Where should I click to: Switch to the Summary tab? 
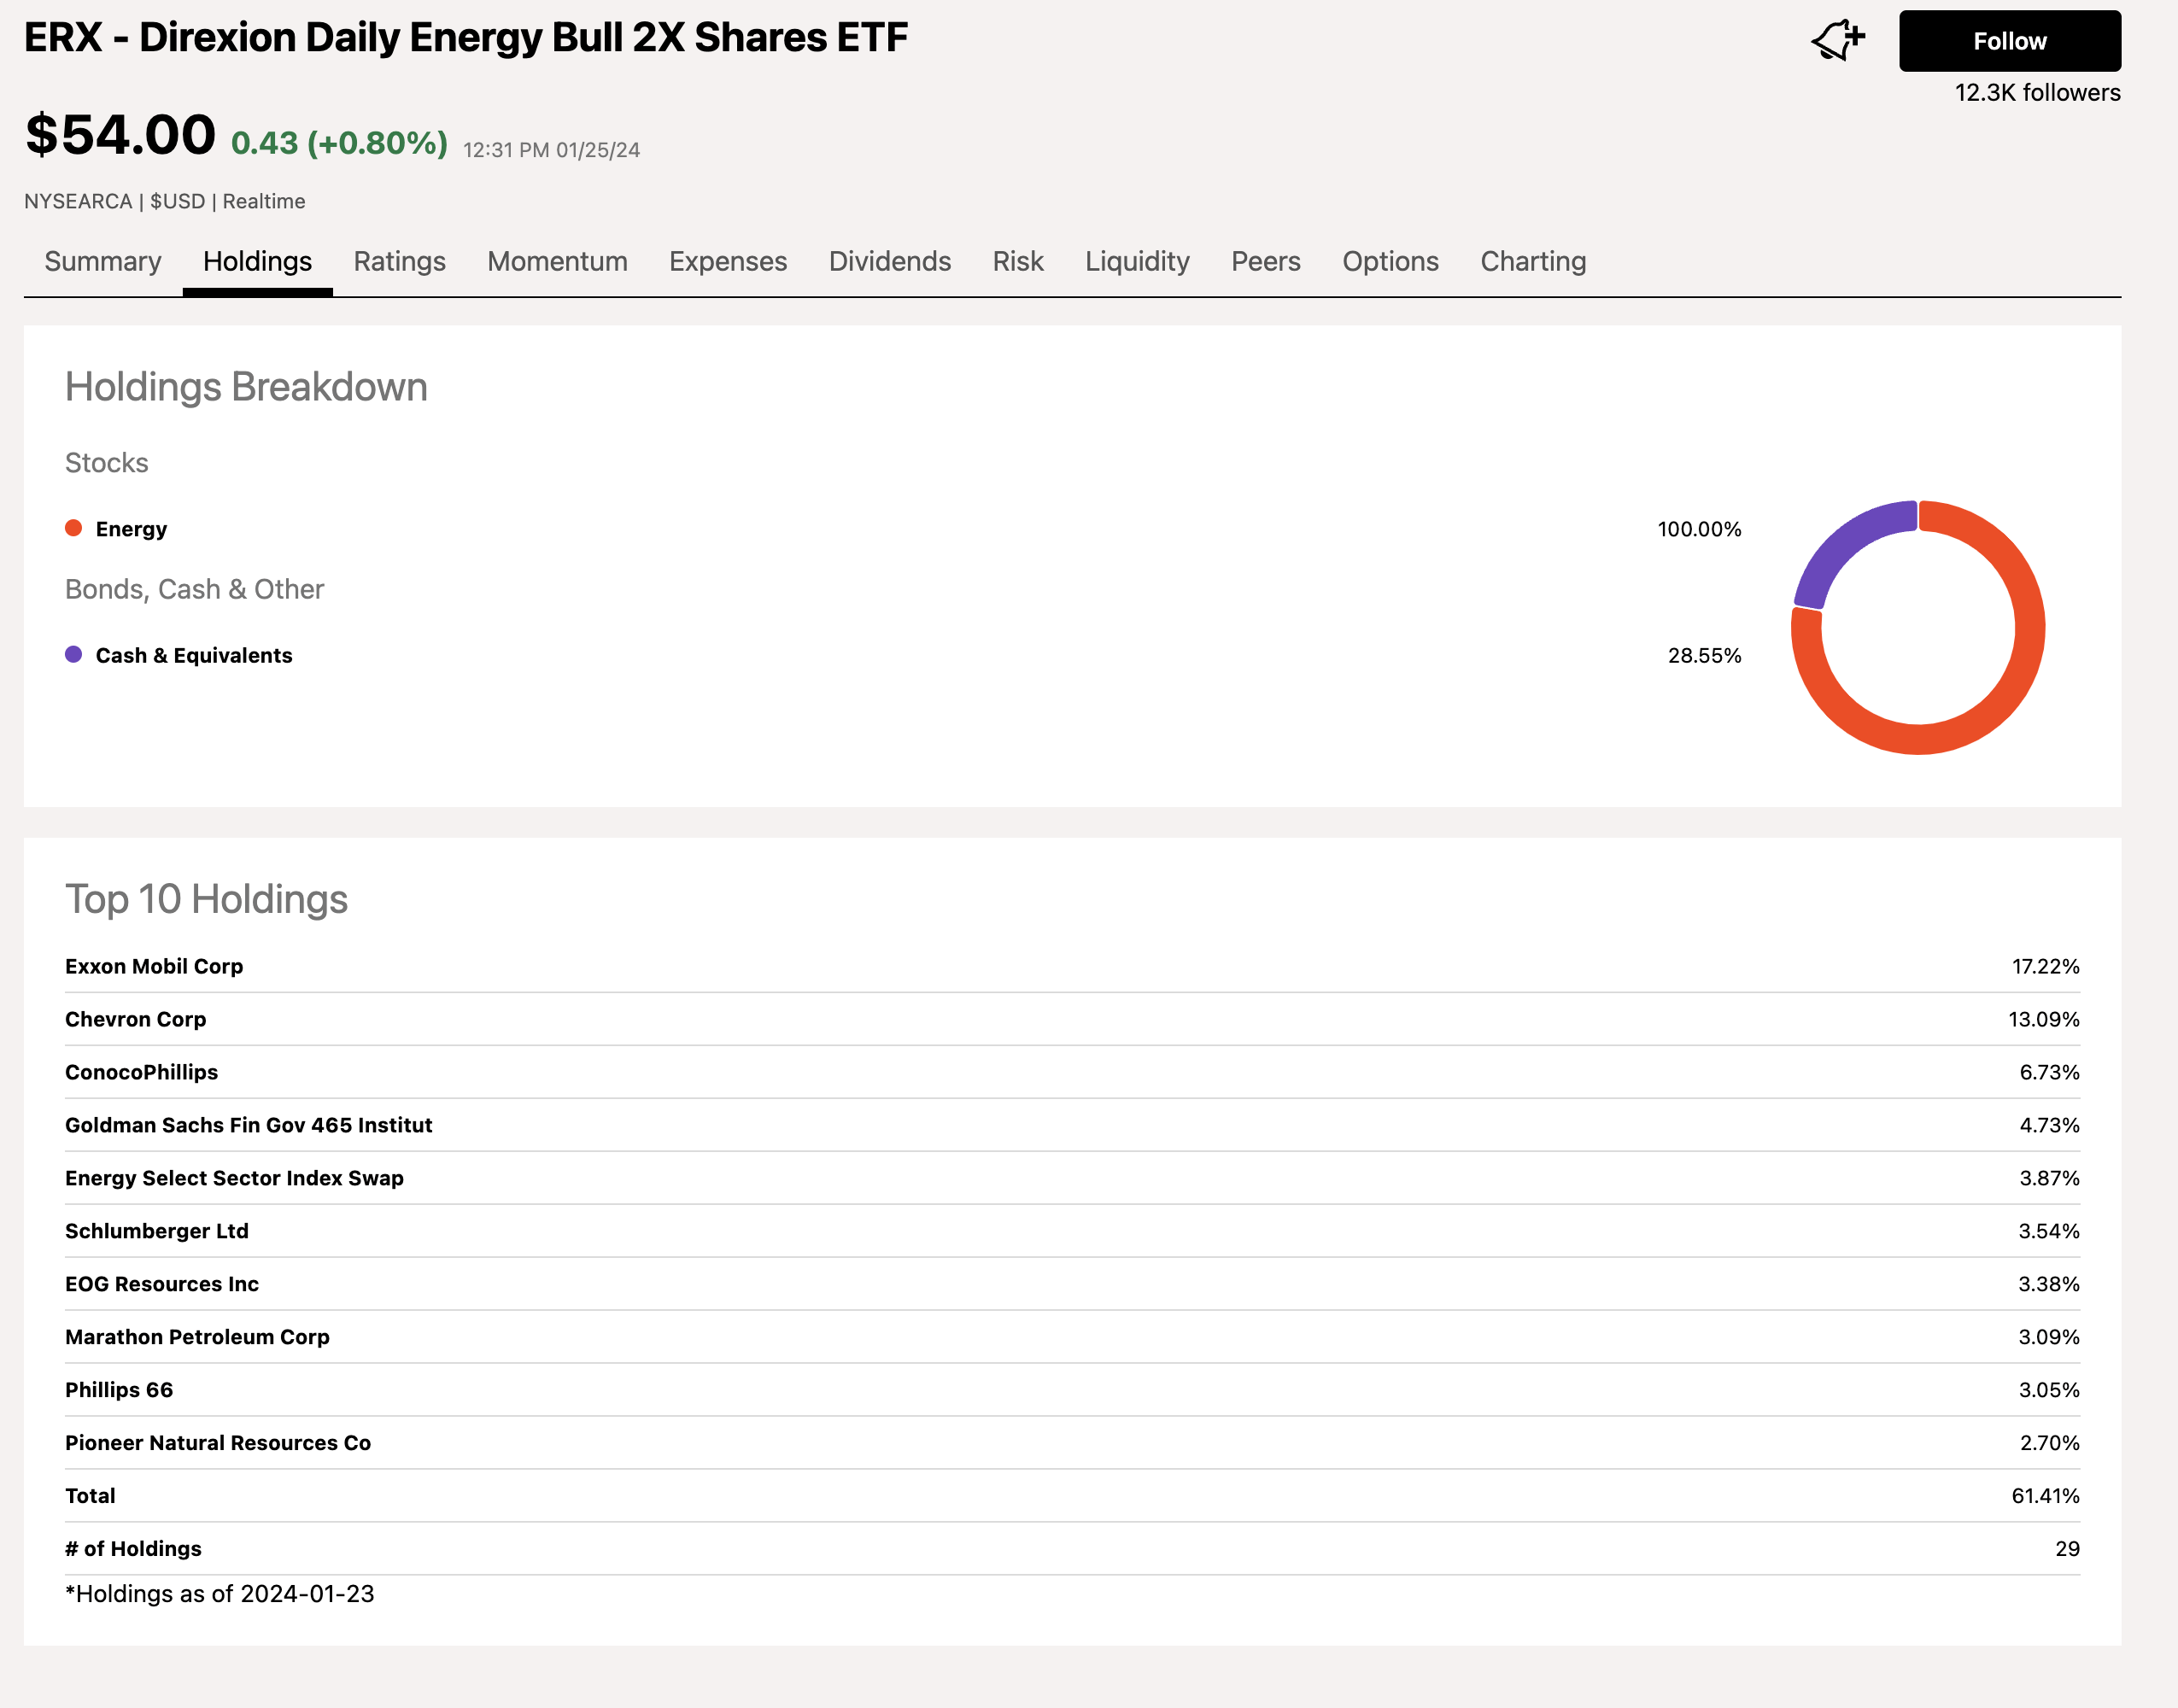point(102,261)
